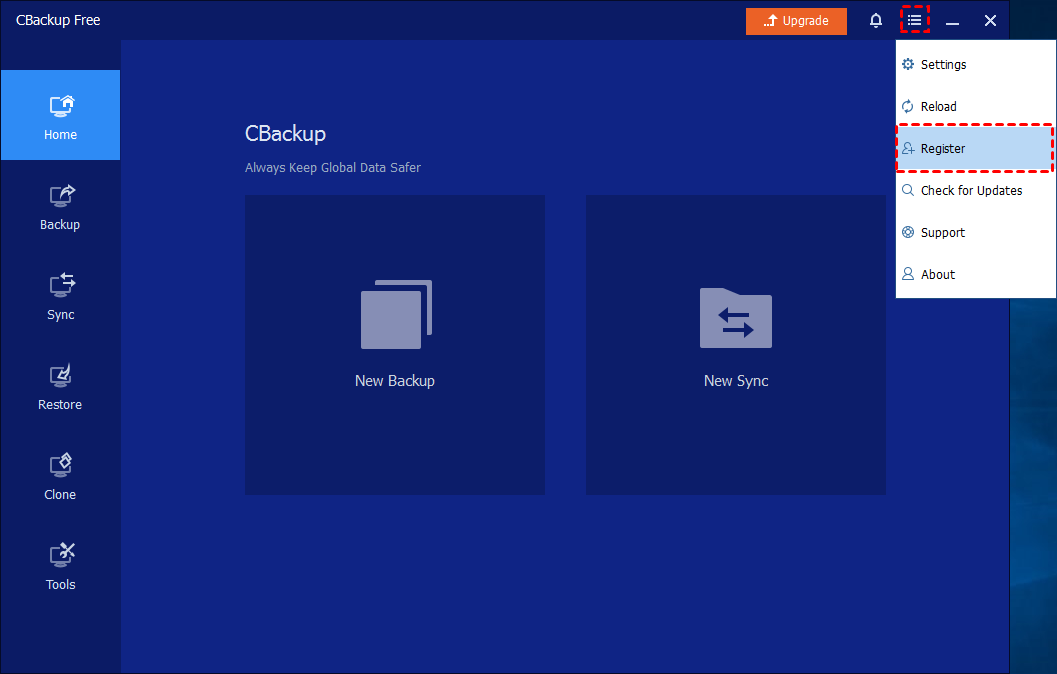Choose Reload in the menu
Image resolution: width=1057 pixels, height=674 pixels.
938,107
